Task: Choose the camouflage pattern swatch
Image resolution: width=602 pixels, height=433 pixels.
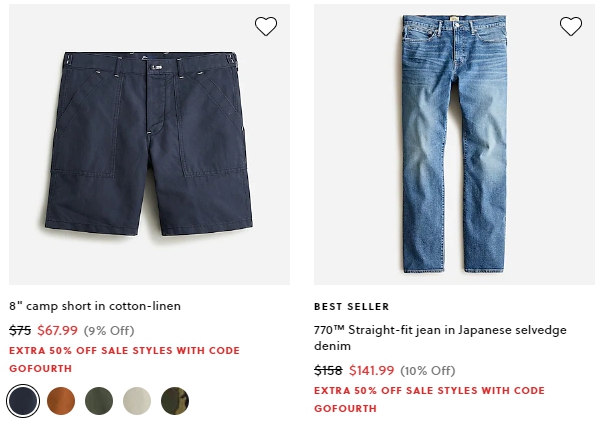Action: [x=175, y=401]
